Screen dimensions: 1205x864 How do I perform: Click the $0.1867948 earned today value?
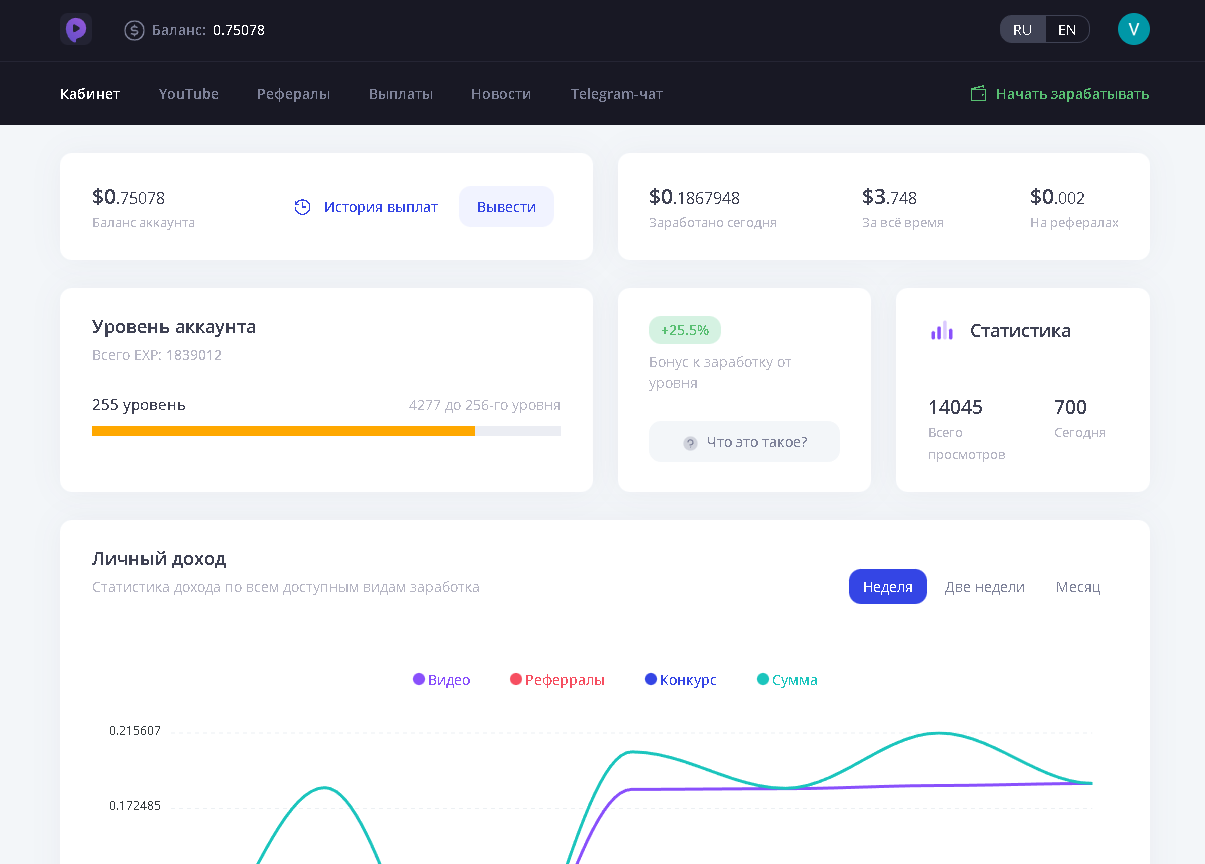(694, 197)
